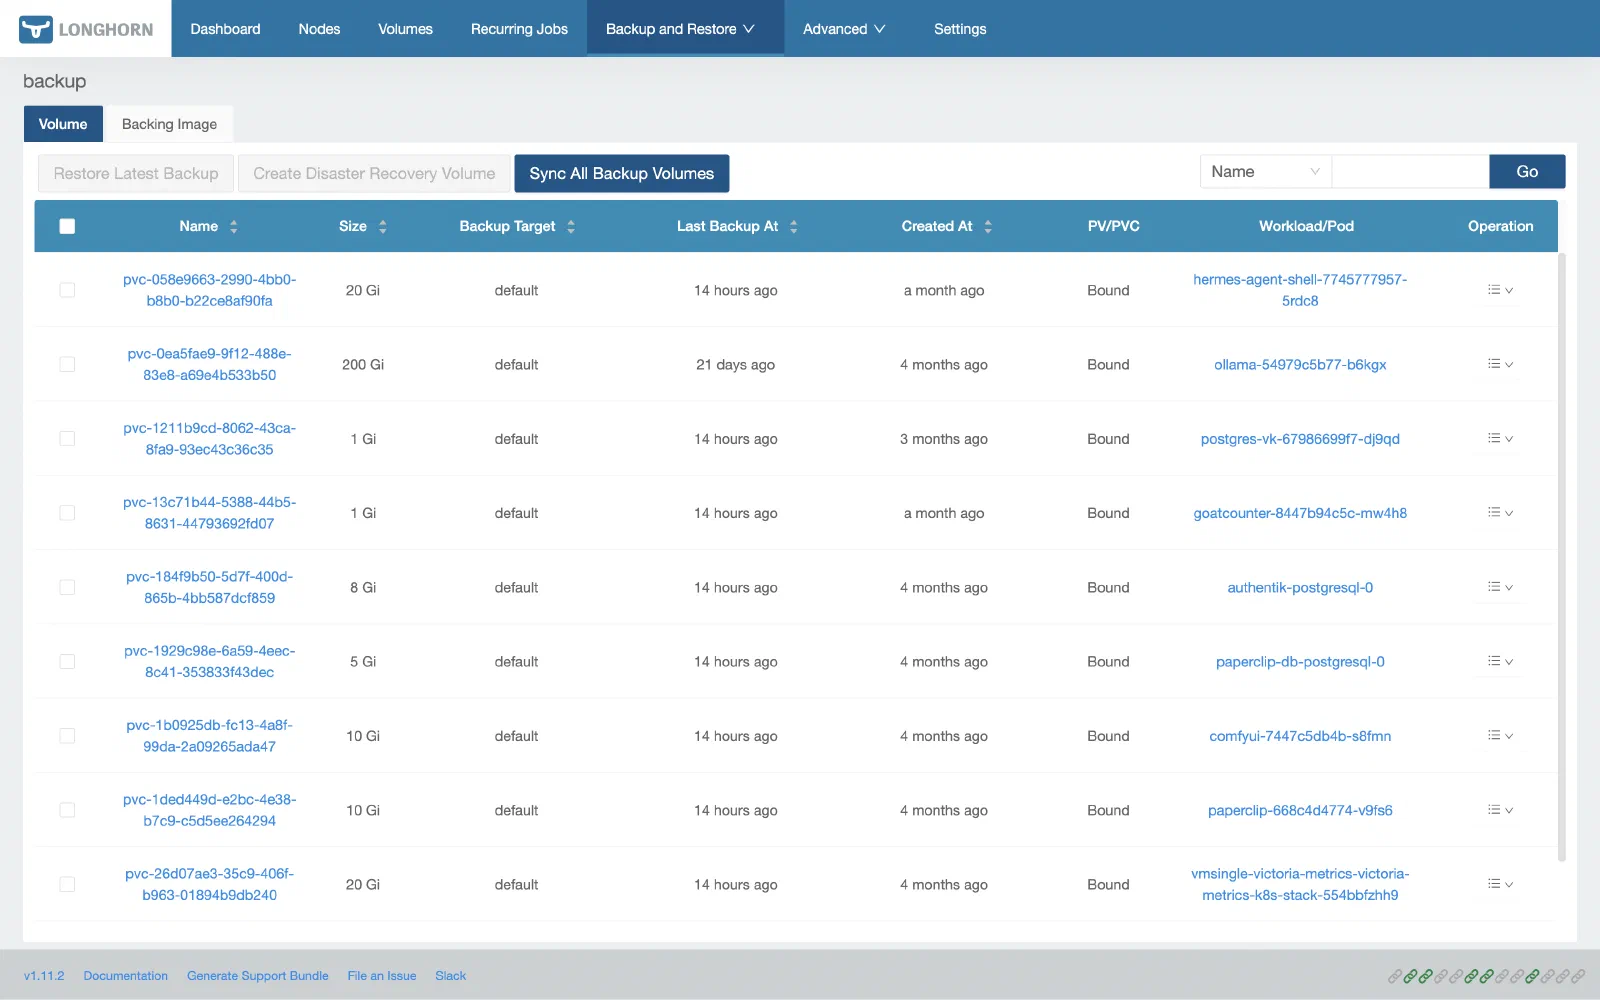Open operation menu for goatcounter row
Screen dimensions: 1600x1000
[x=1500, y=513]
